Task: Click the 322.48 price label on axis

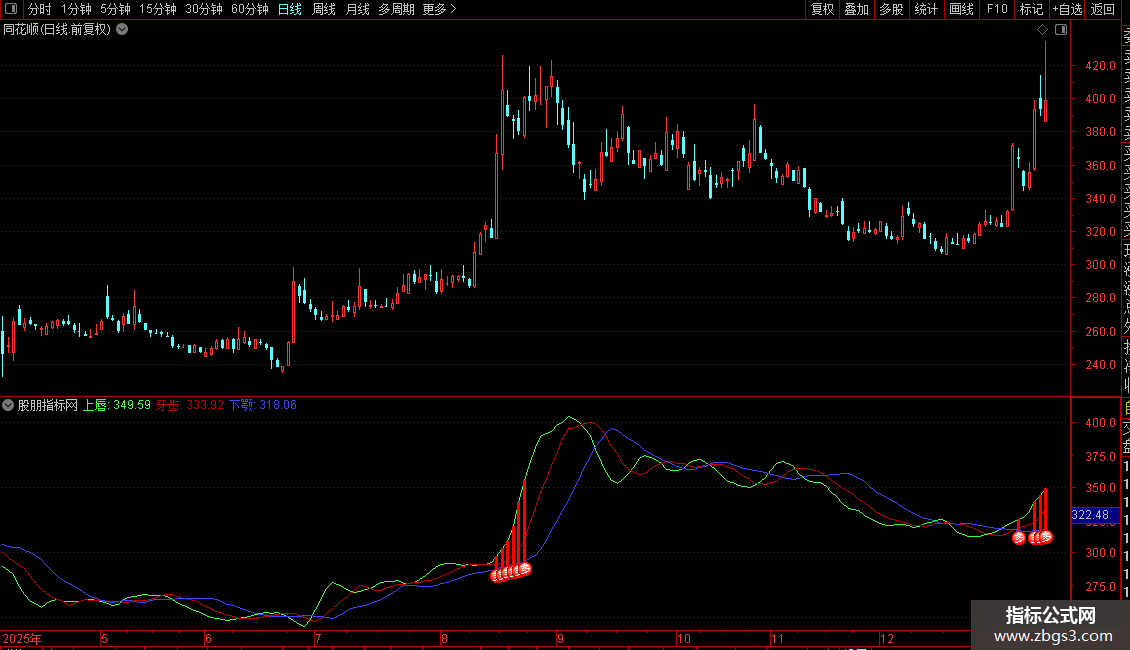Action: pyautogui.click(x=1090, y=515)
